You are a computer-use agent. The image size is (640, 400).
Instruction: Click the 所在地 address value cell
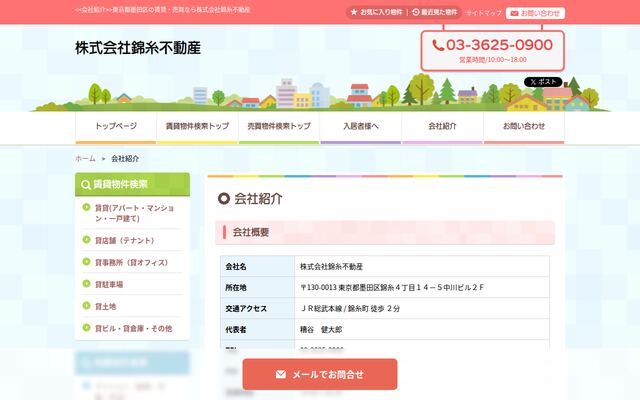coord(422,288)
